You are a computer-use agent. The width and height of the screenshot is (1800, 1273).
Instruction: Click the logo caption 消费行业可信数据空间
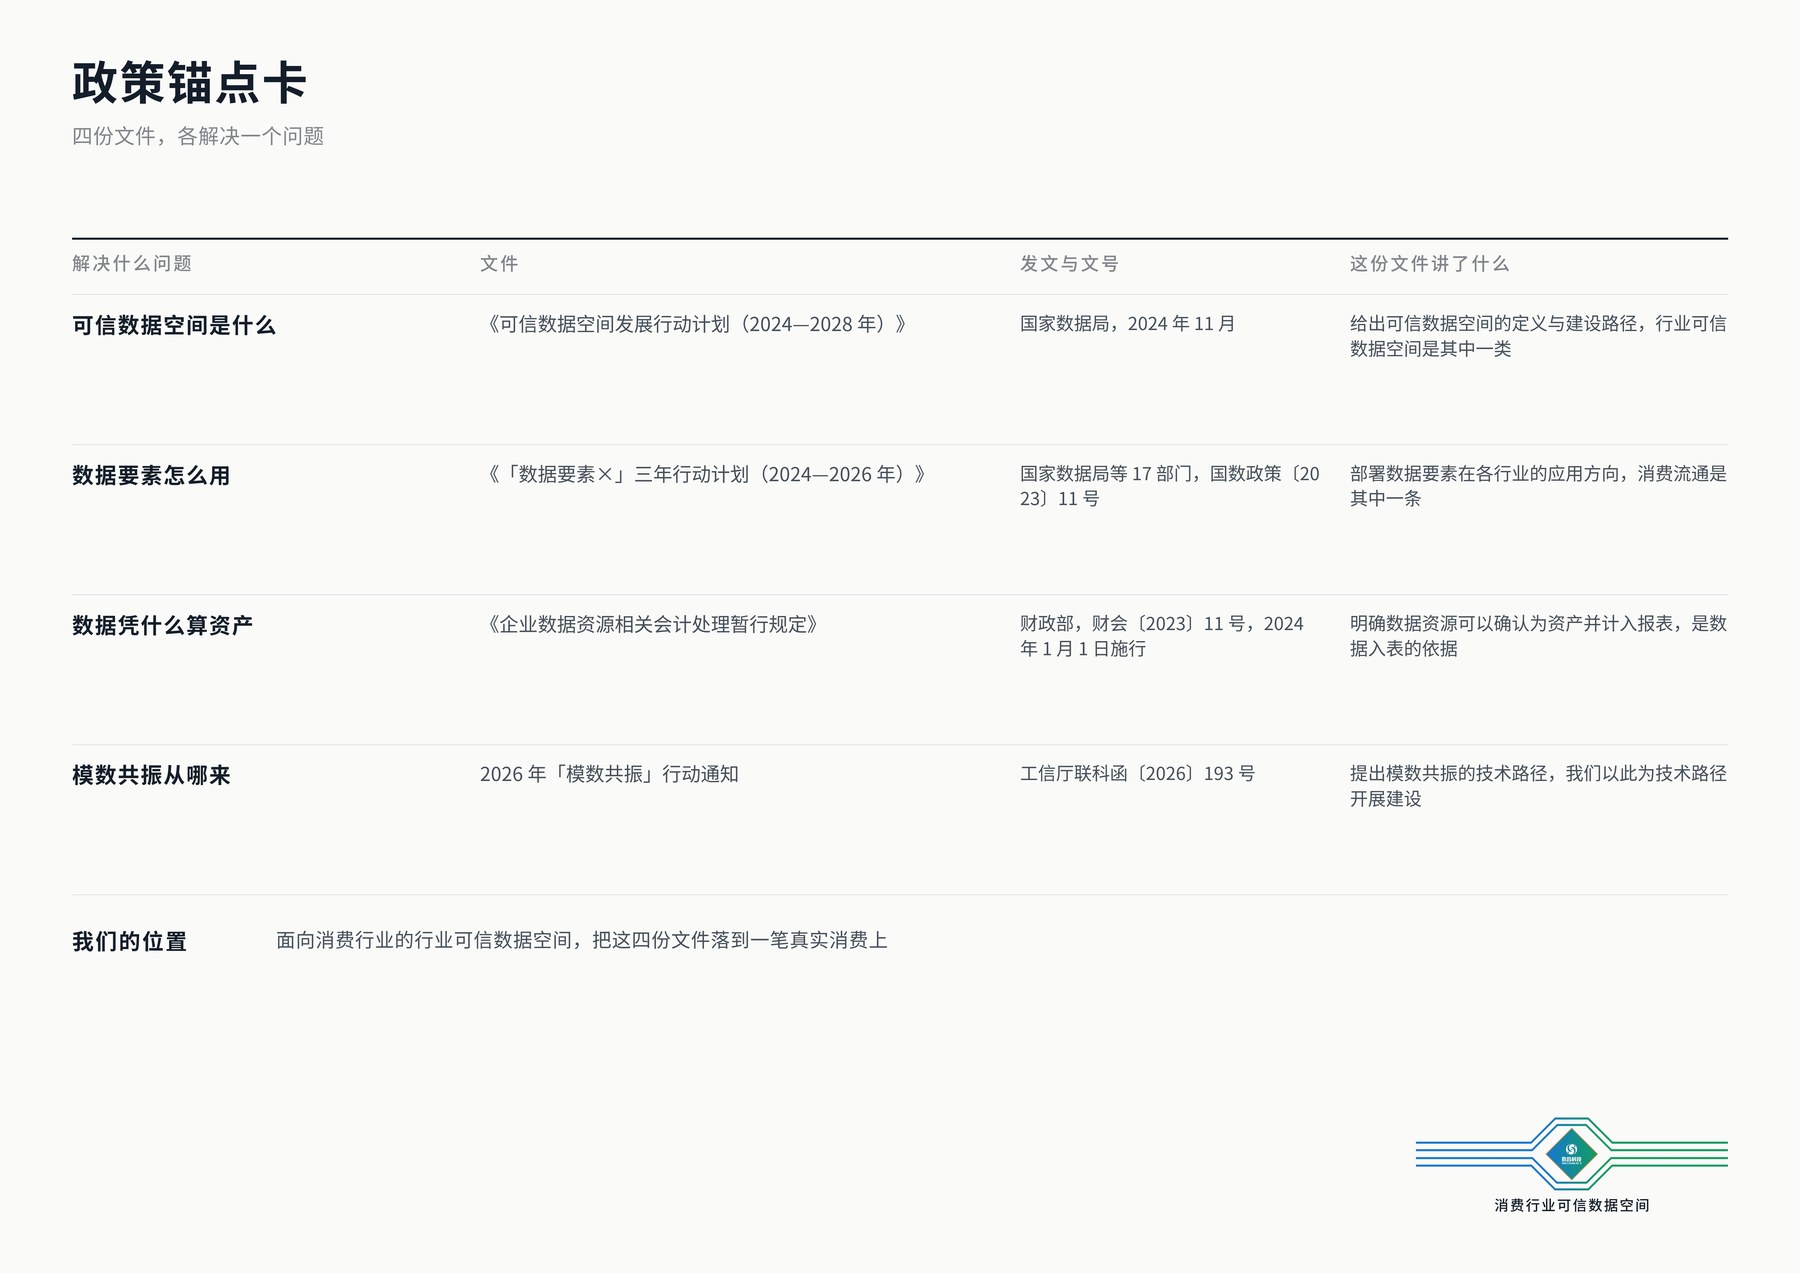1572,1205
